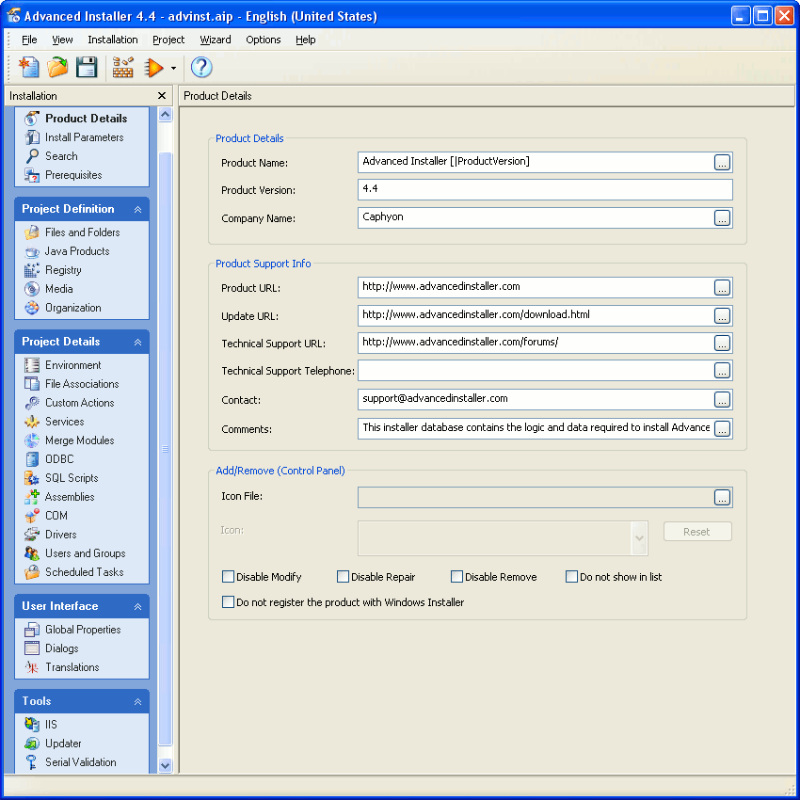This screenshot has height=800, width=800.
Task: Click the Open Project folder icon
Action: (58, 67)
